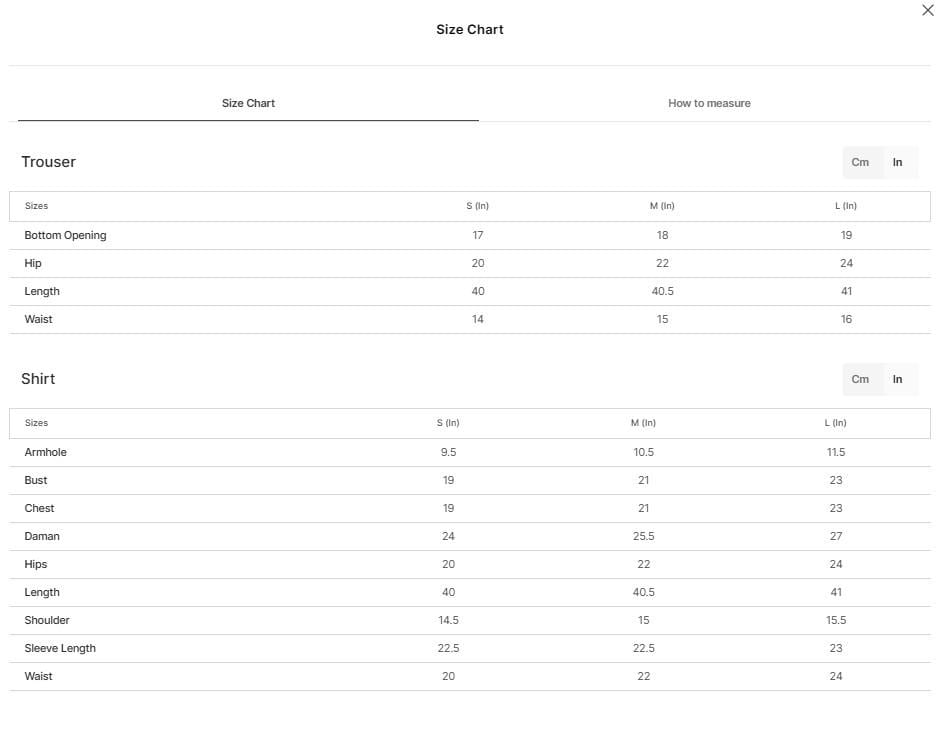Switch Trouser measurements to In
The width and height of the screenshot is (936, 748).
pyautogui.click(x=897, y=162)
